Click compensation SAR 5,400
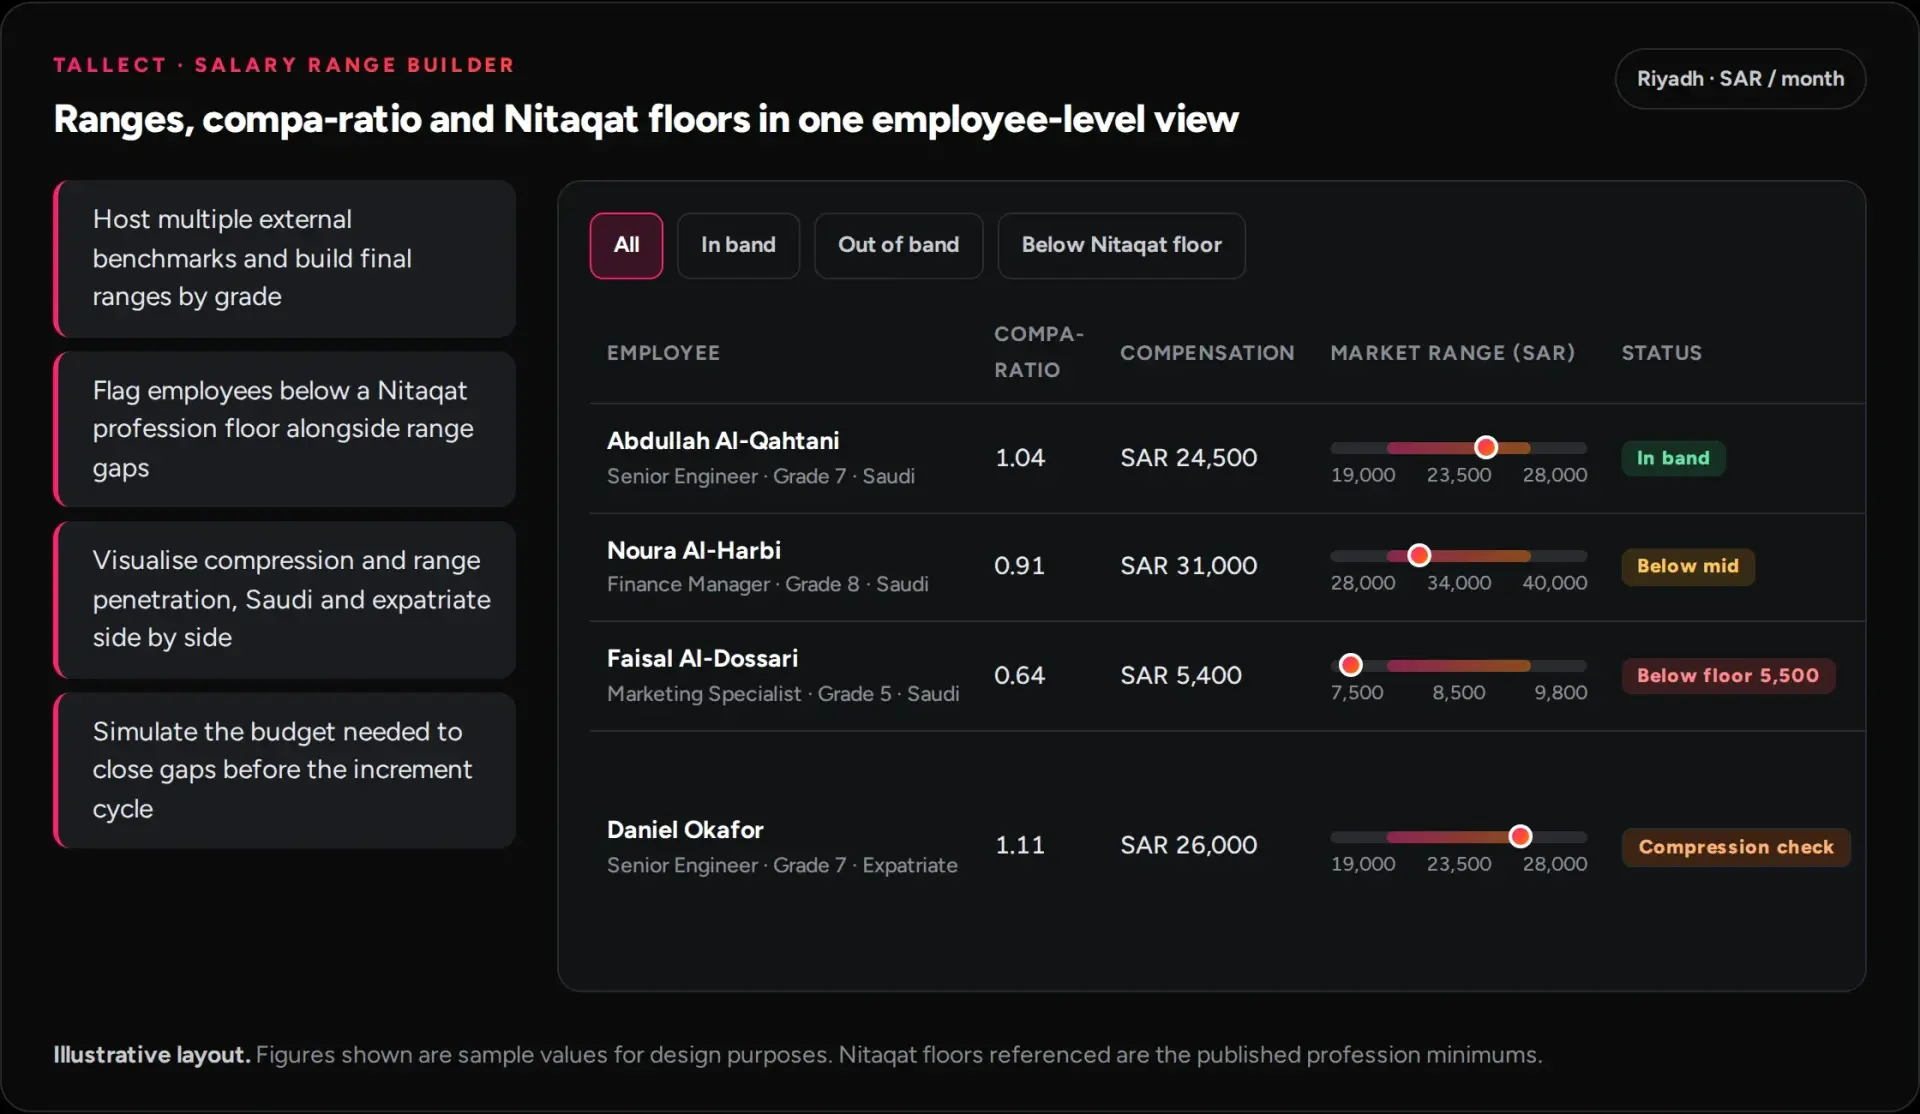This screenshot has width=1920, height=1114. click(1180, 676)
